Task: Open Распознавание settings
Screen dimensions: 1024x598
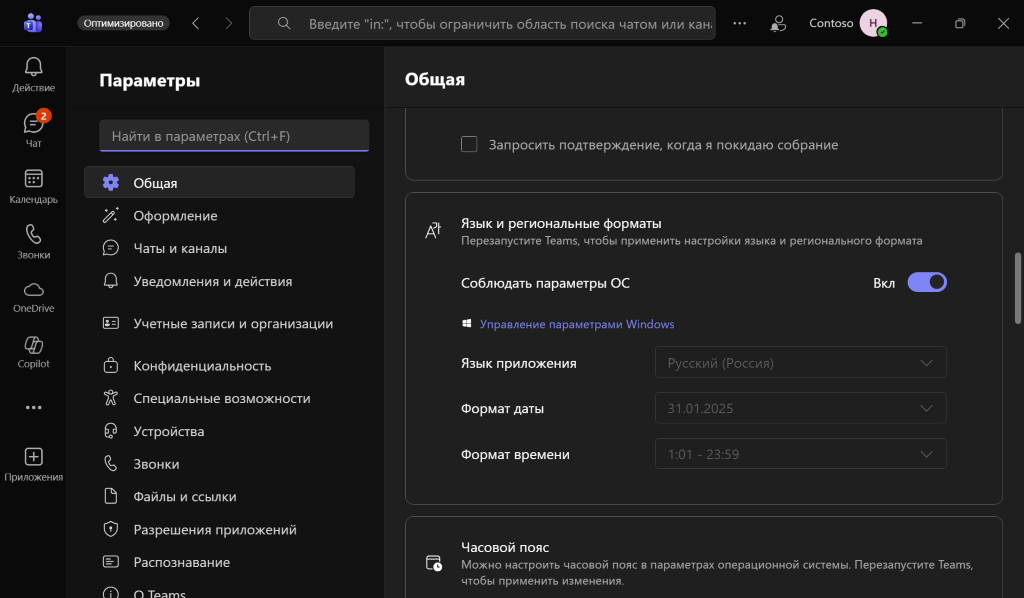Action: click(219, 562)
